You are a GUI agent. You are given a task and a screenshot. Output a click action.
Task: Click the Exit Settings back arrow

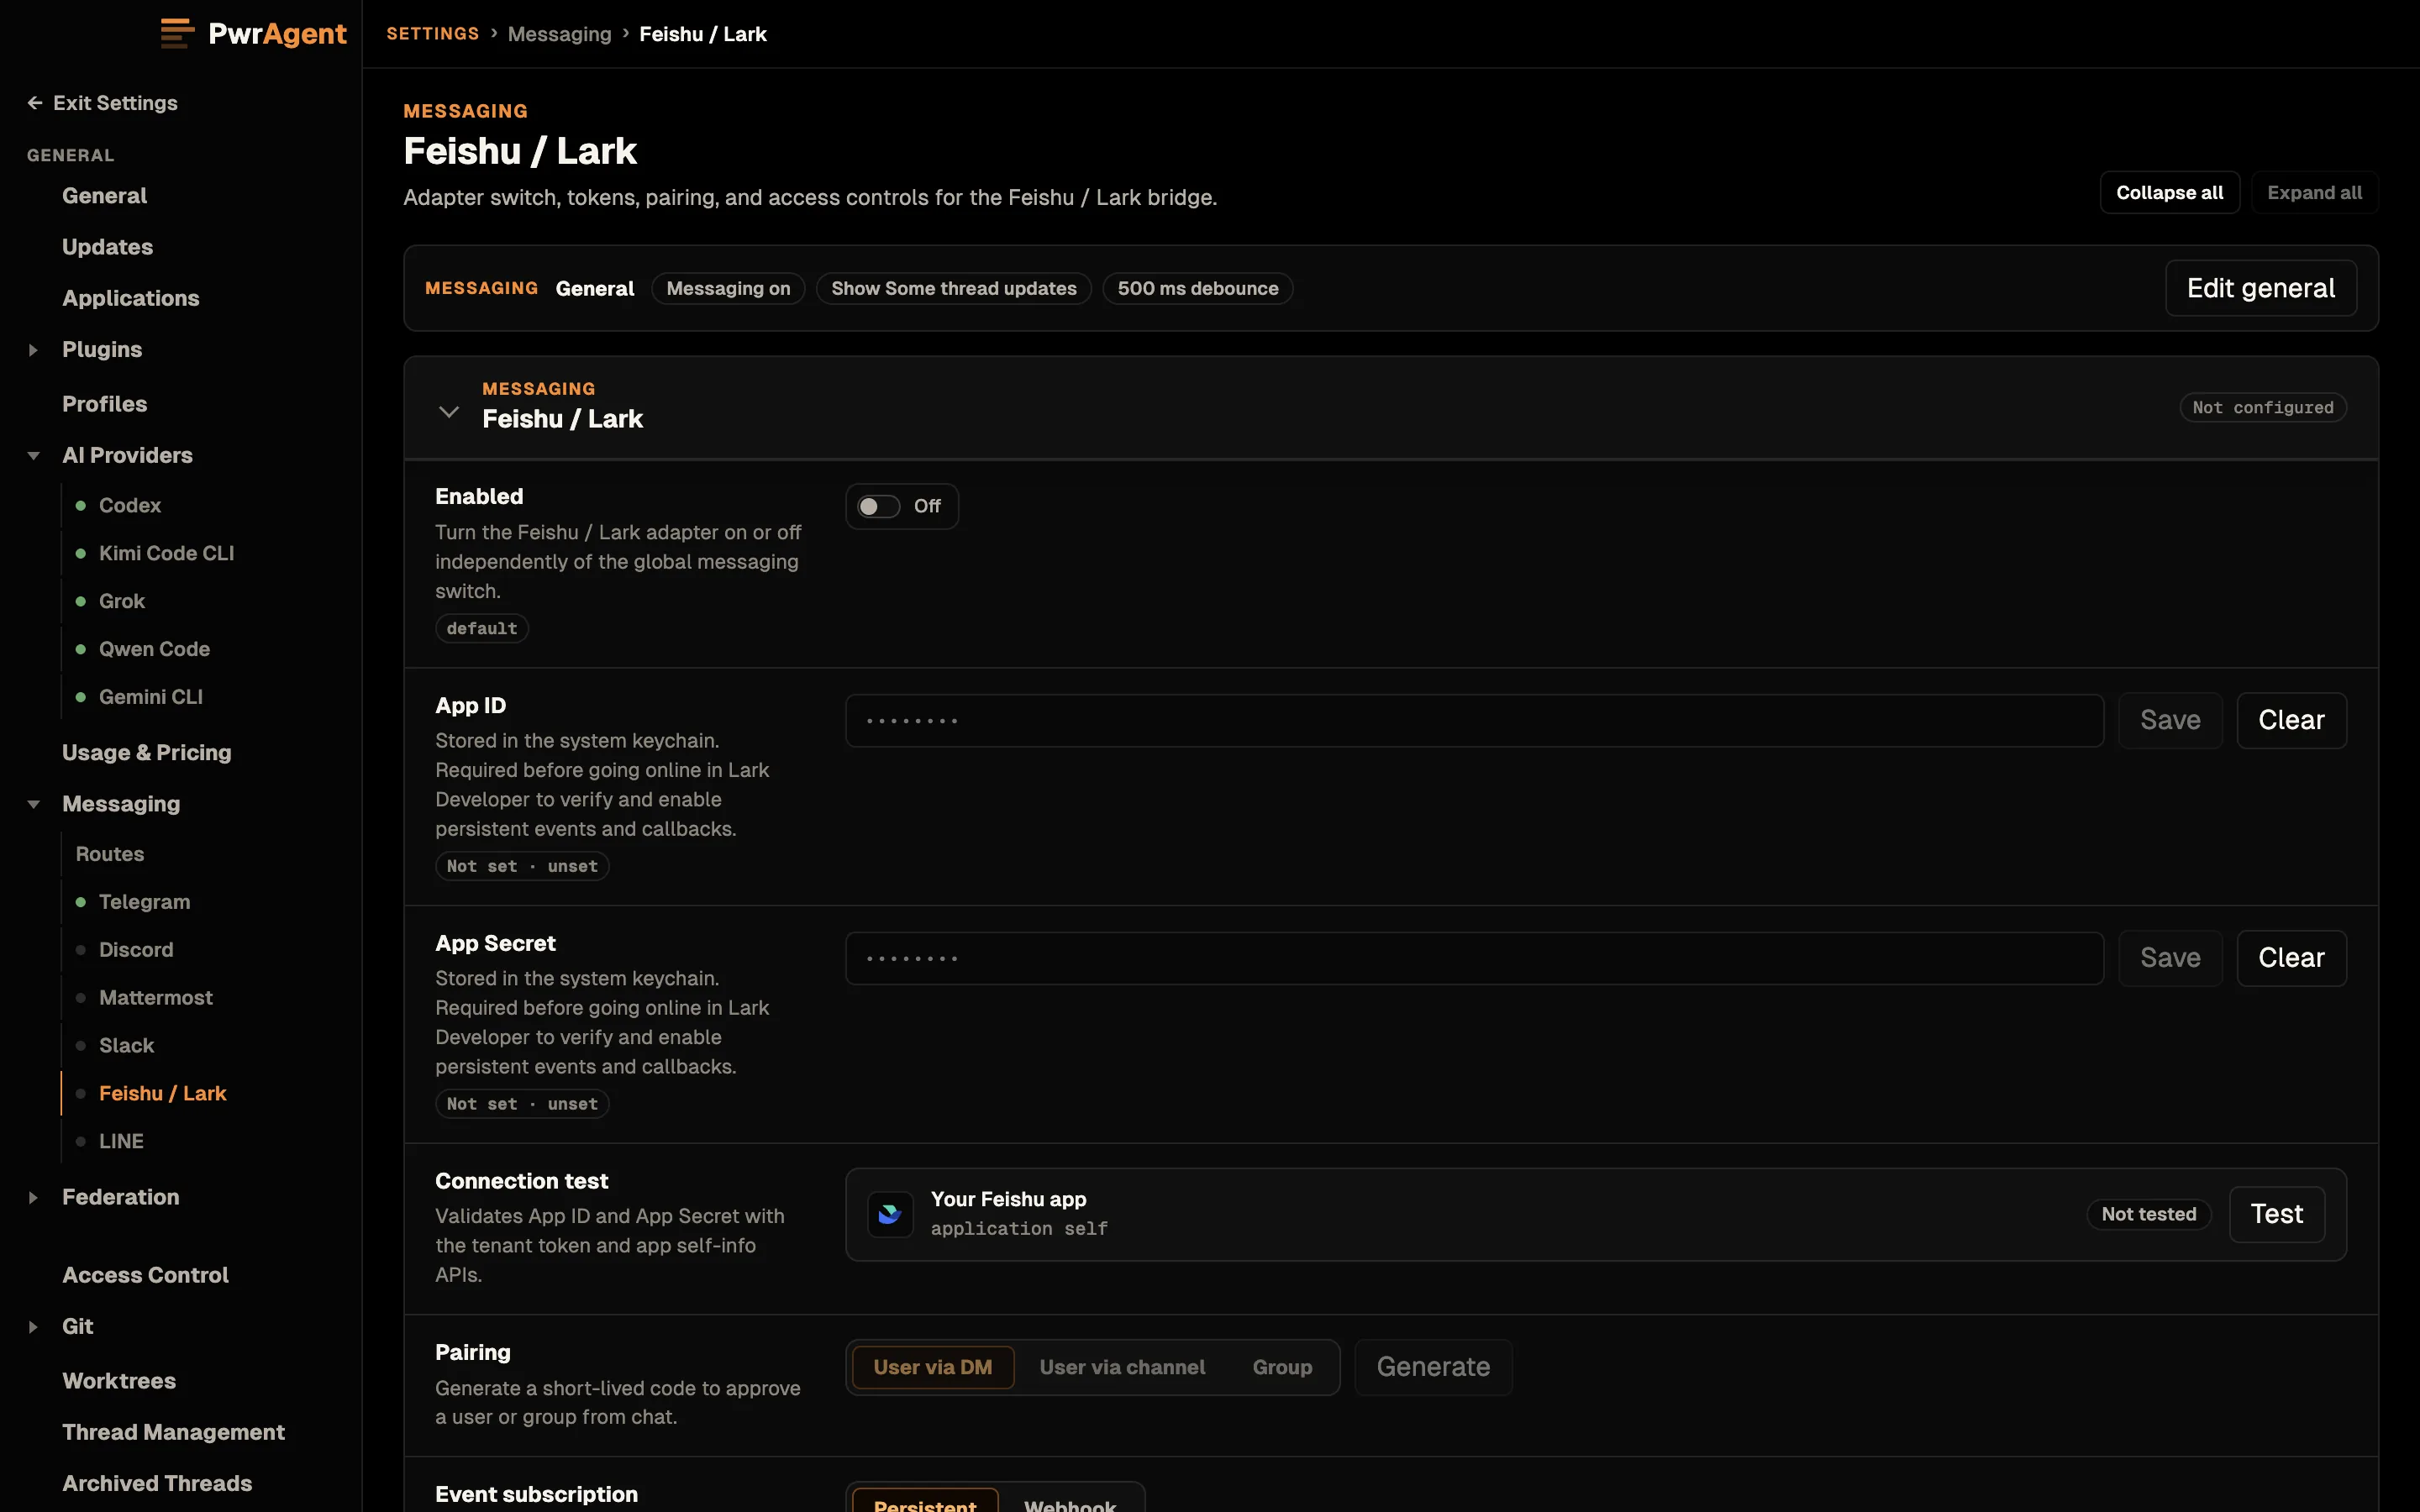point(35,103)
